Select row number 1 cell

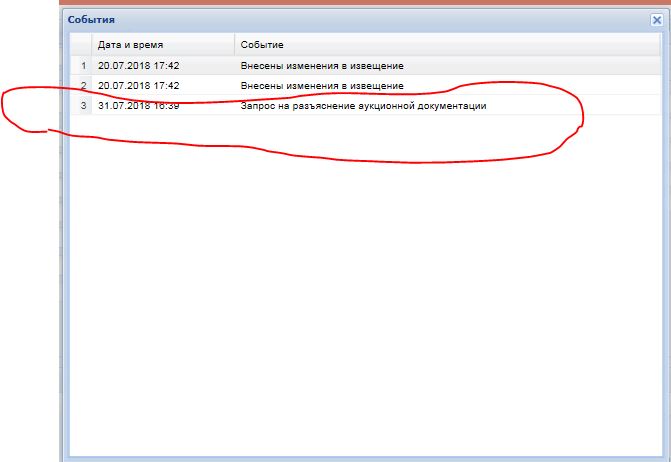click(x=83, y=66)
